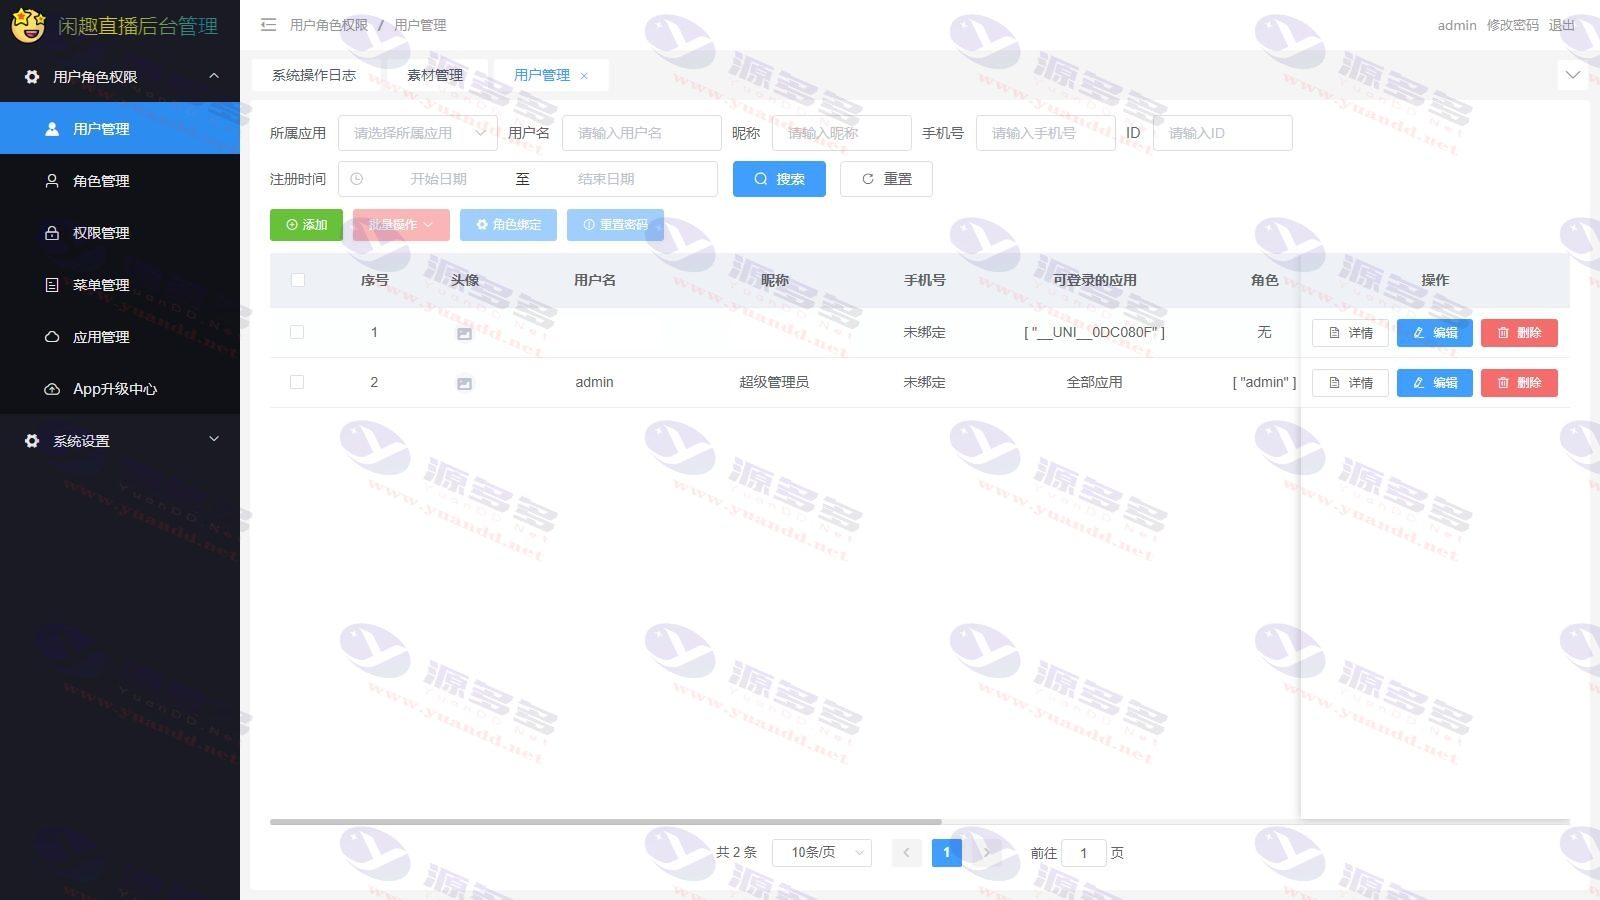View 详情 for row 1
The width and height of the screenshot is (1600, 900).
1350,333
